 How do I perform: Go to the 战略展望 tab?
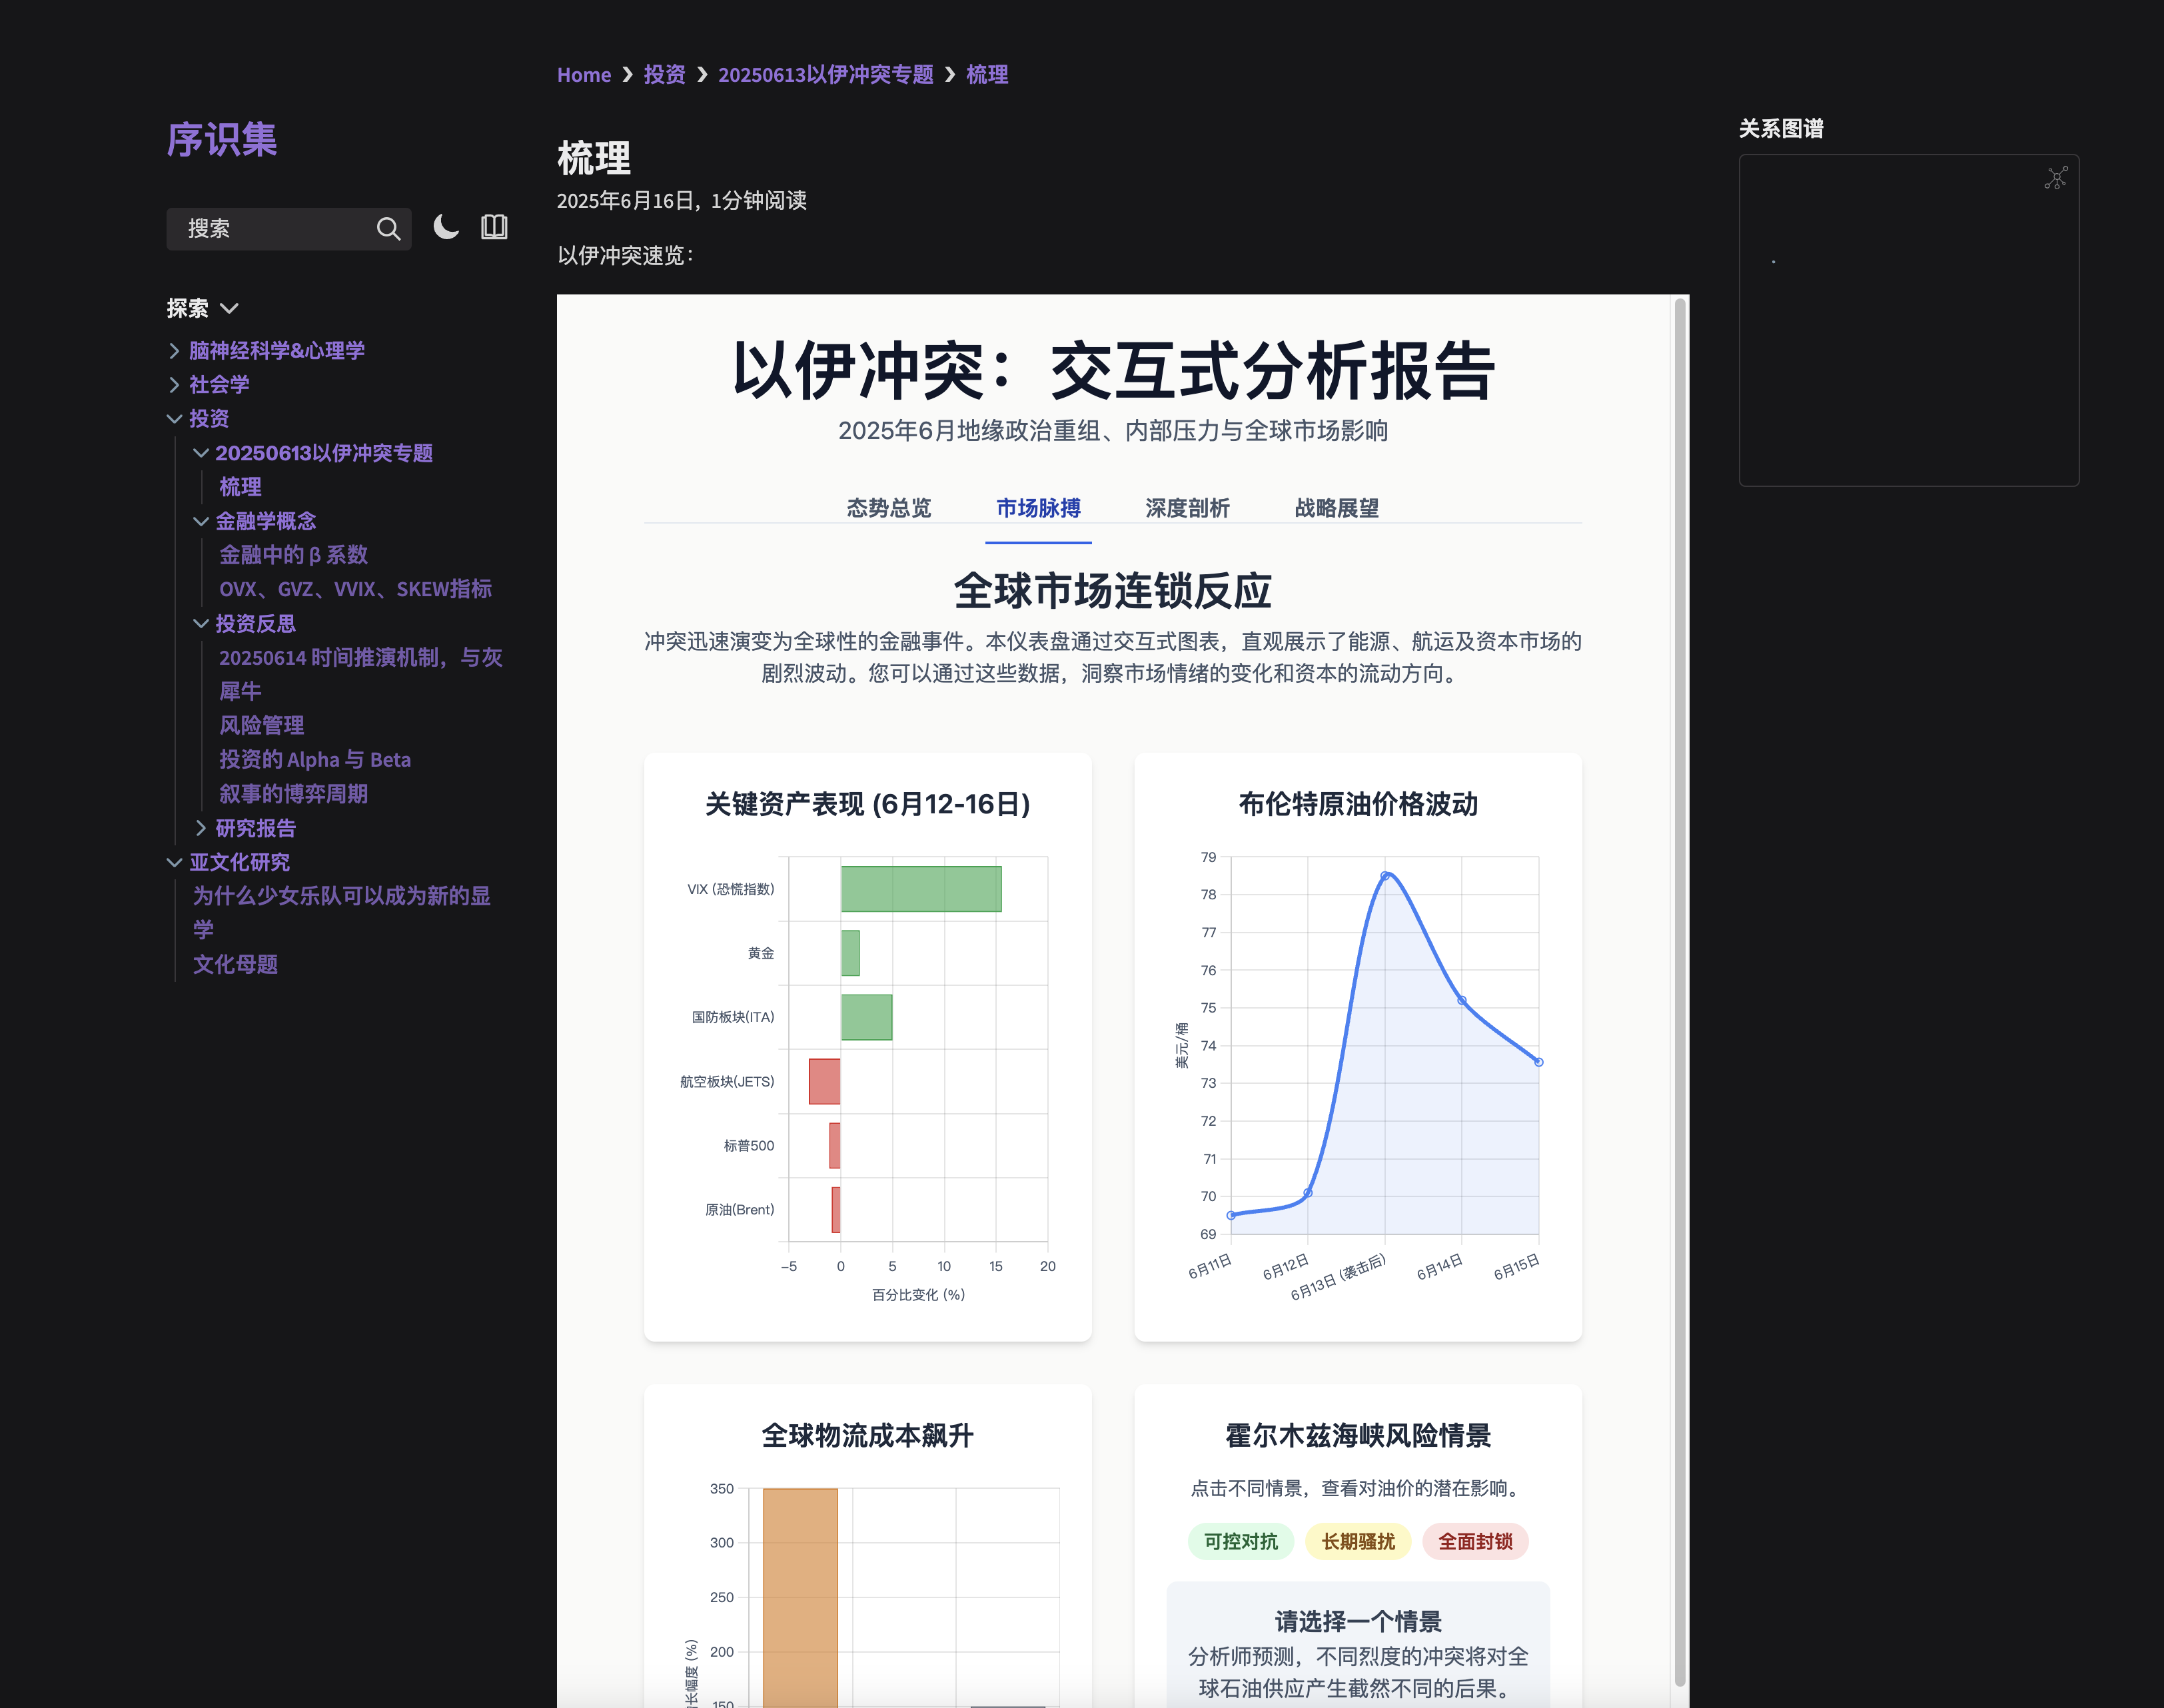(1336, 508)
